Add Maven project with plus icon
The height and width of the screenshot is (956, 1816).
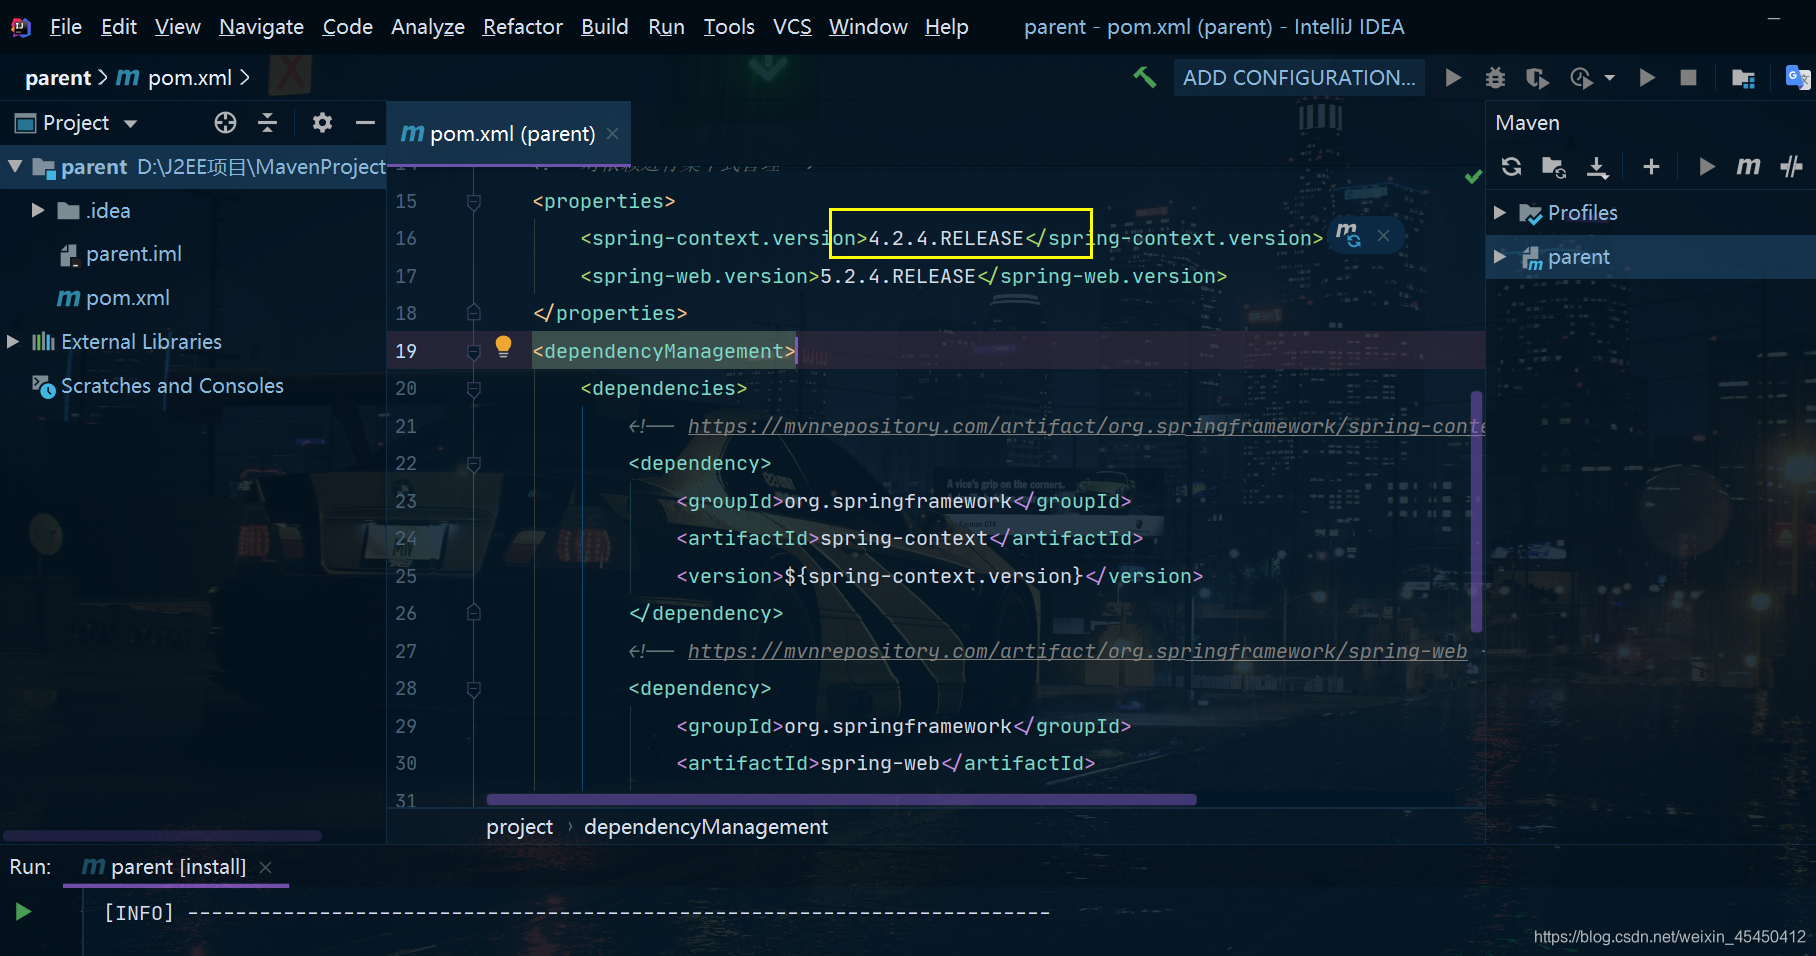click(x=1651, y=166)
